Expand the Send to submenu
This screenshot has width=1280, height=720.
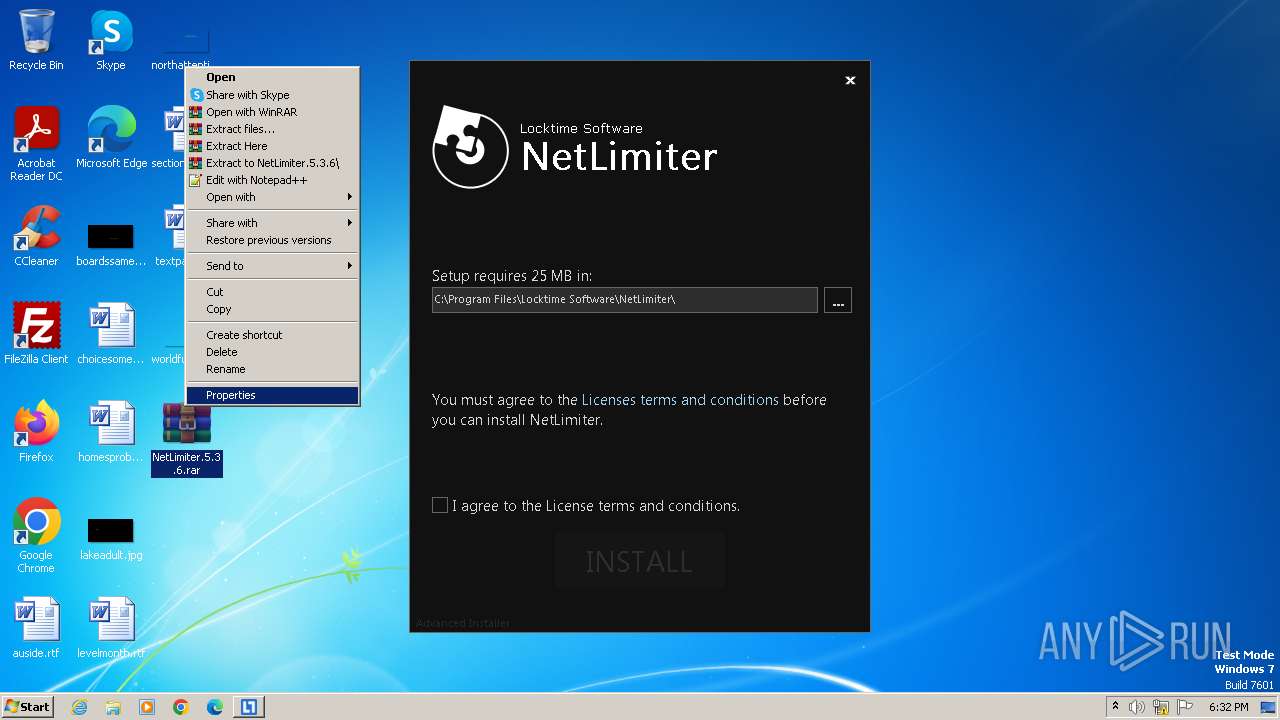point(272,266)
